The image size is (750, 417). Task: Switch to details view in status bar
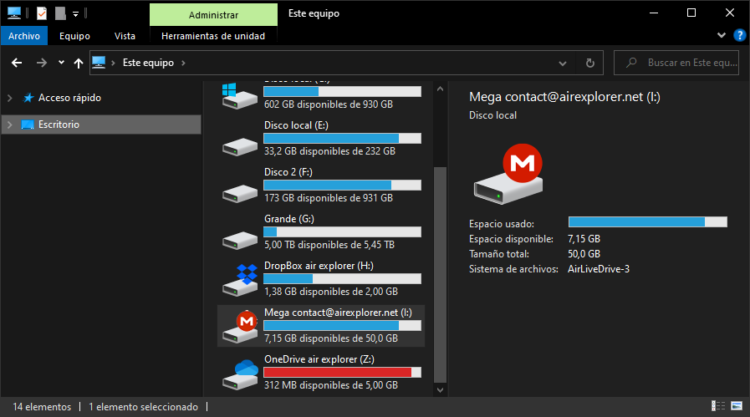tap(717, 407)
